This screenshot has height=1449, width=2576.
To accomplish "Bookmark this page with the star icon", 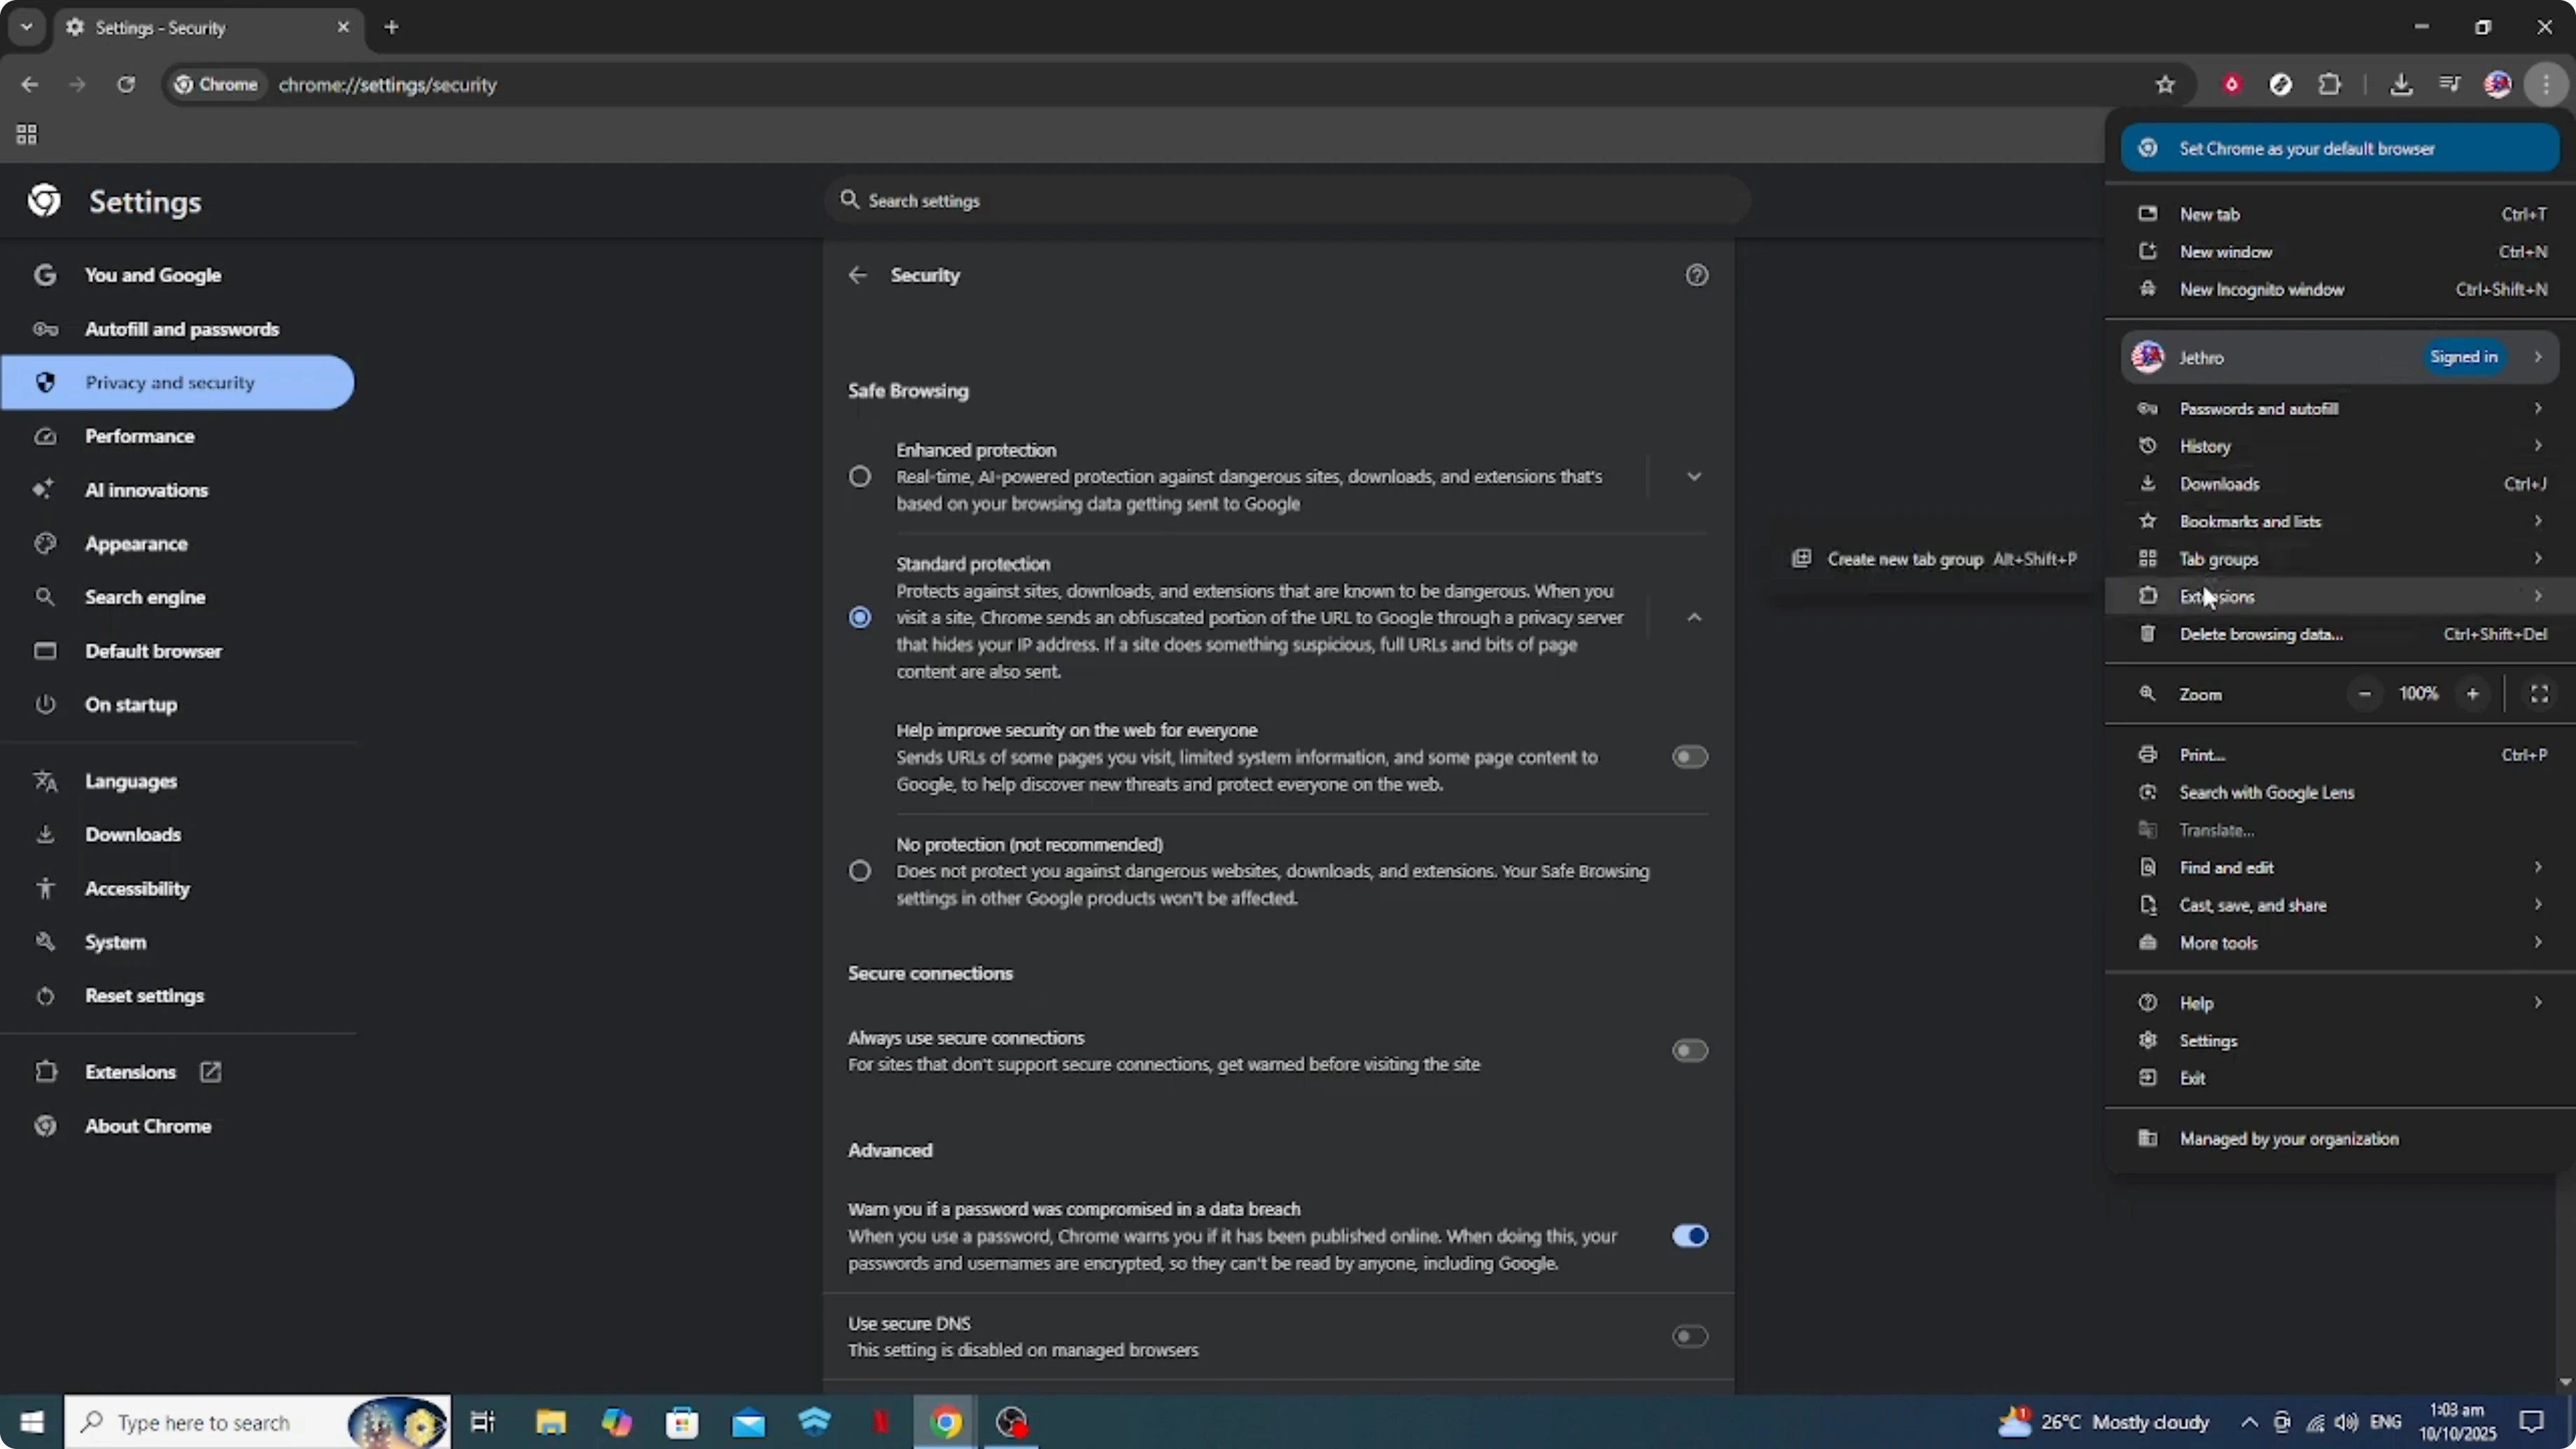I will pyautogui.click(x=2165, y=84).
